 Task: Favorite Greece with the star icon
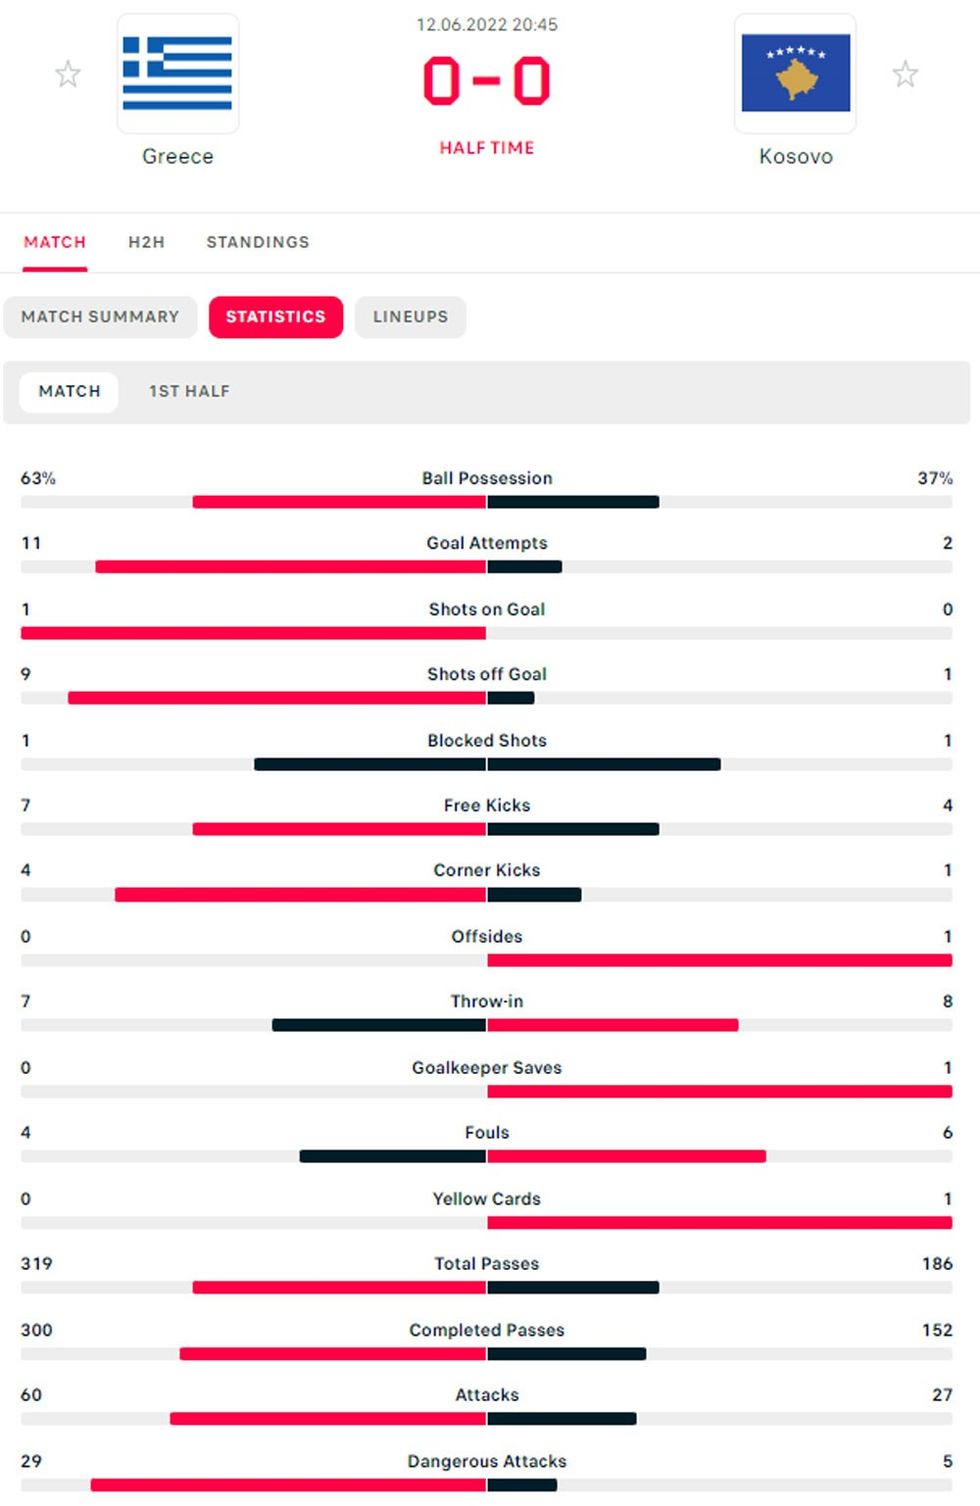coord(68,74)
